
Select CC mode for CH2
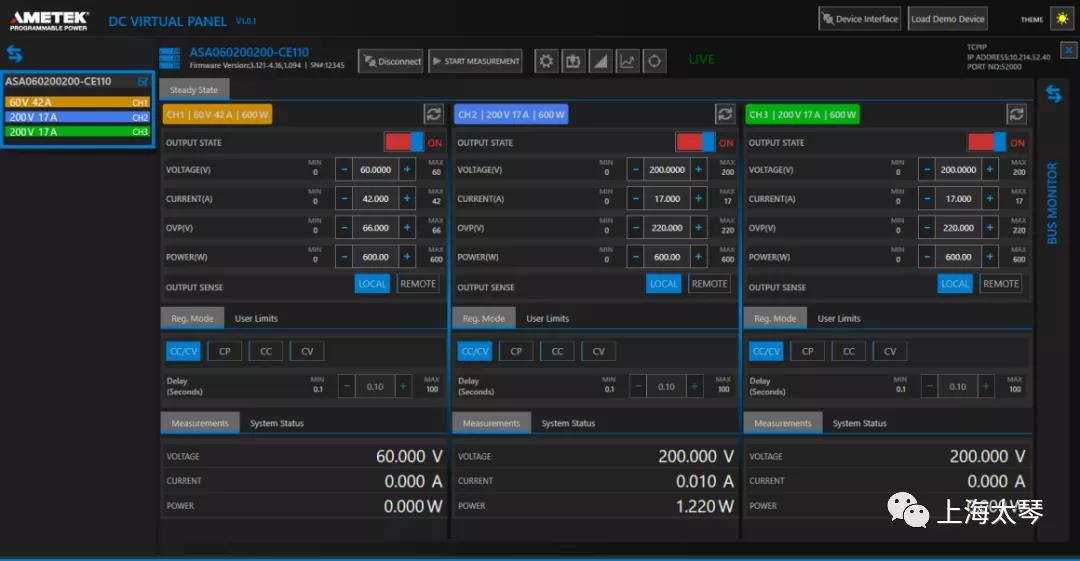[557, 351]
